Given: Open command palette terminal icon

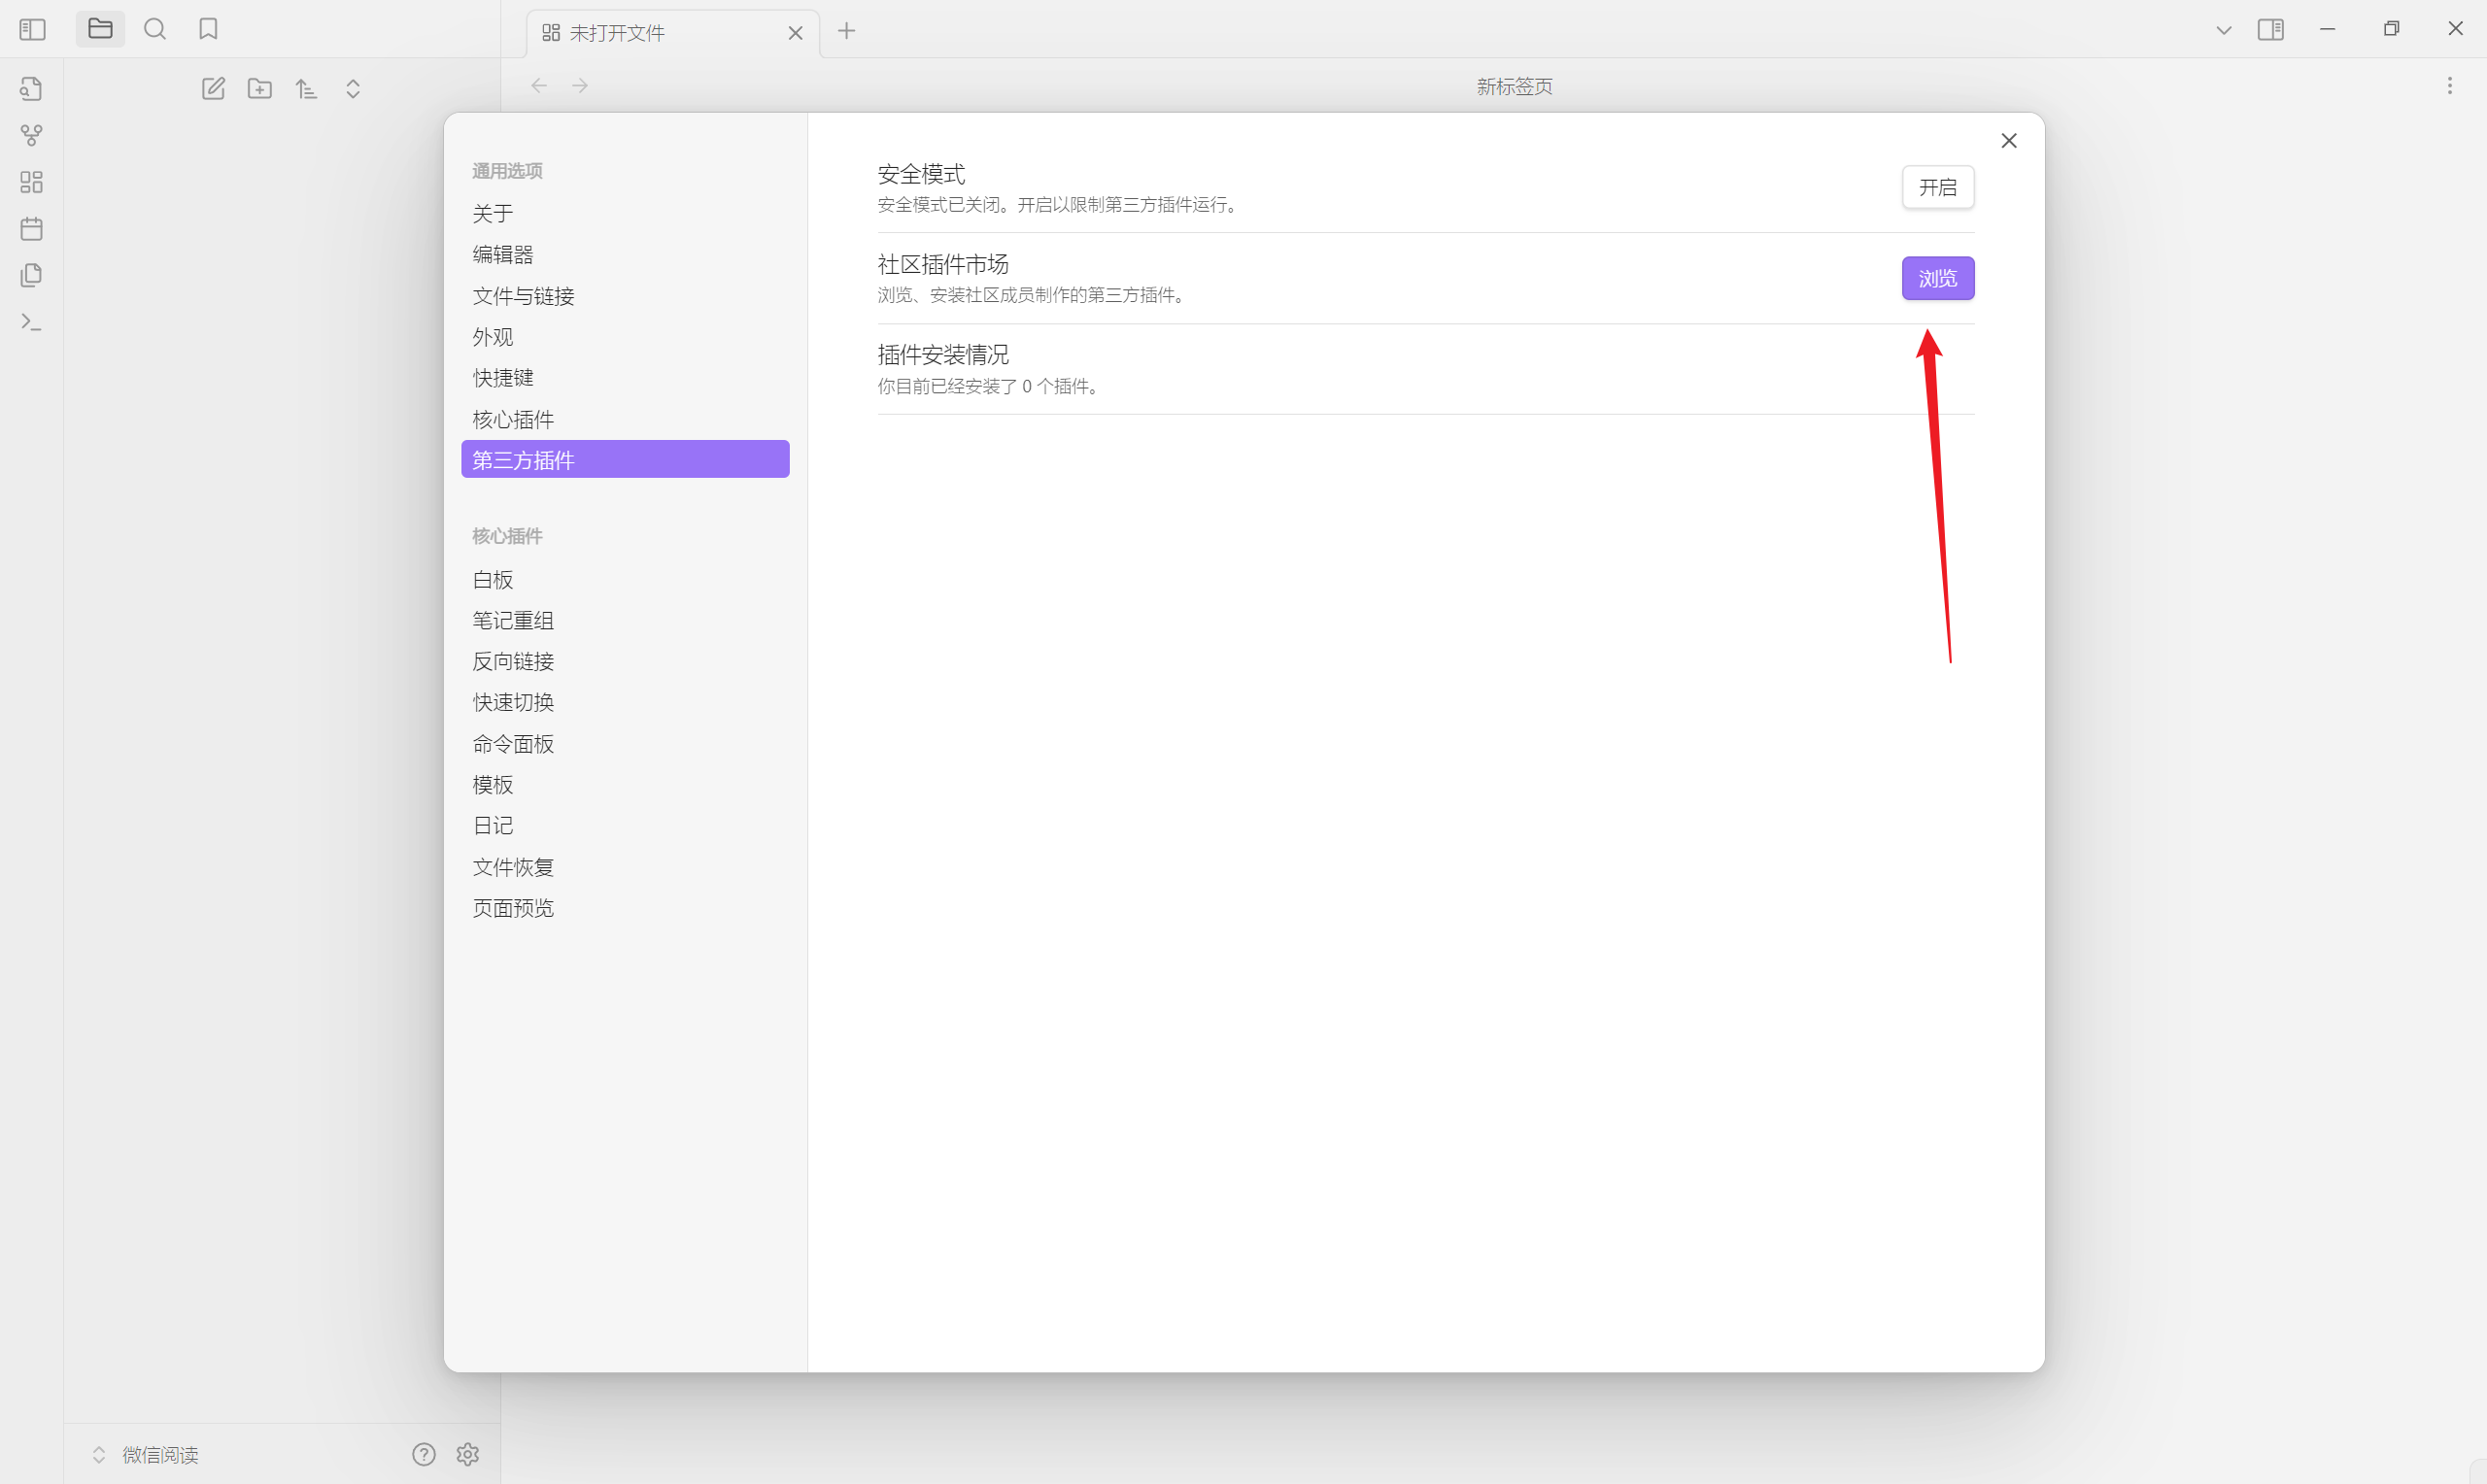Looking at the screenshot, I should coord(31,322).
